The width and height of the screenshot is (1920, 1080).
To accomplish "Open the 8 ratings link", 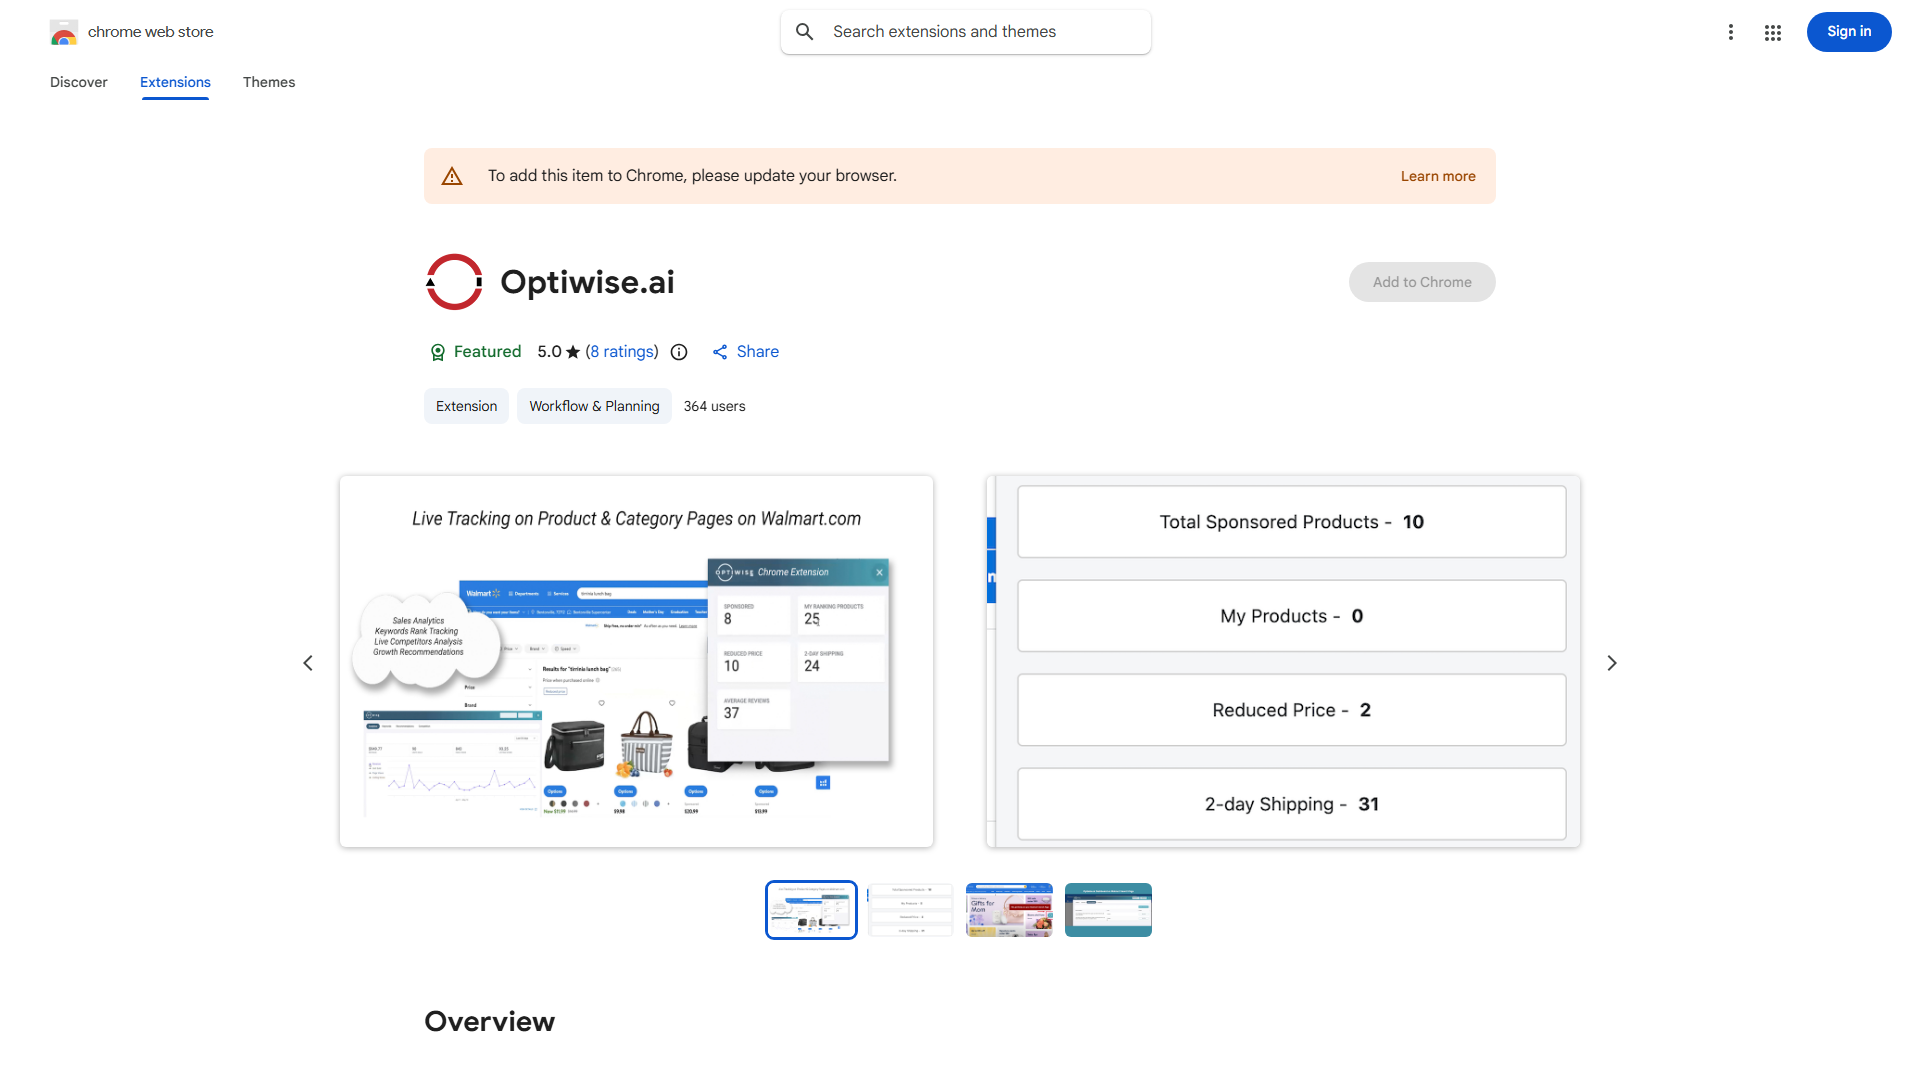I will [621, 352].
